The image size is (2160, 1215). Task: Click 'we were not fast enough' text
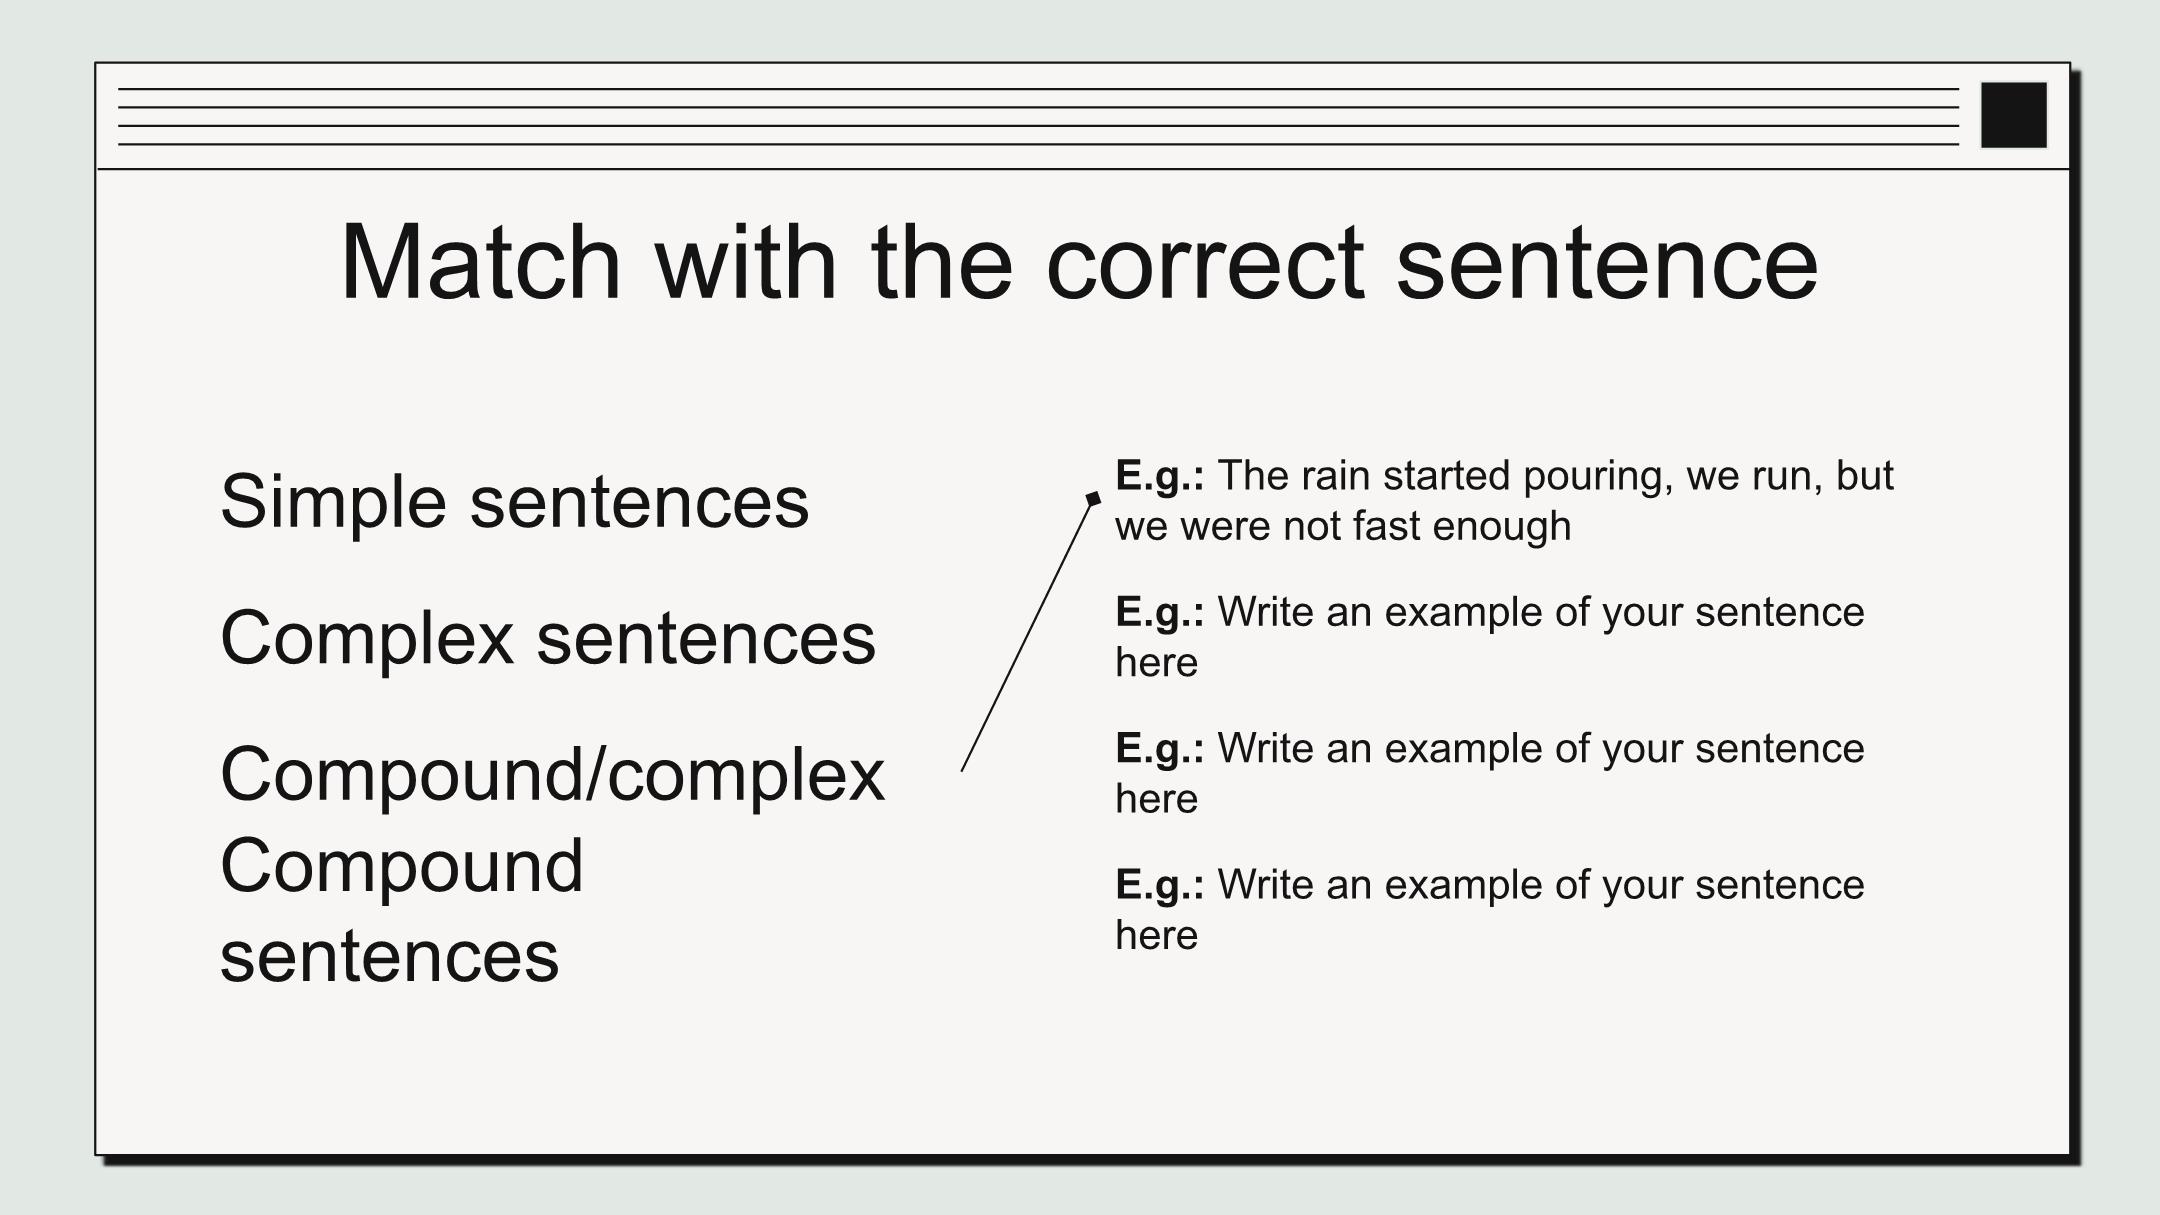pos(1343,527)
